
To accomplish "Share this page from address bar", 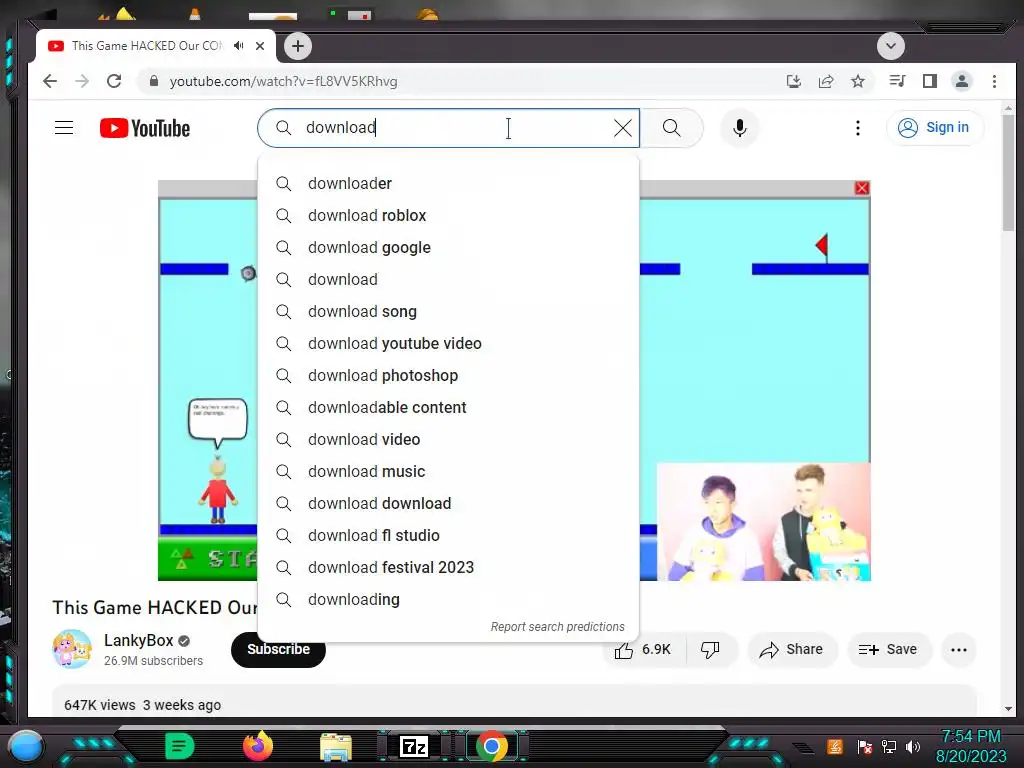I will click(826, 82).
